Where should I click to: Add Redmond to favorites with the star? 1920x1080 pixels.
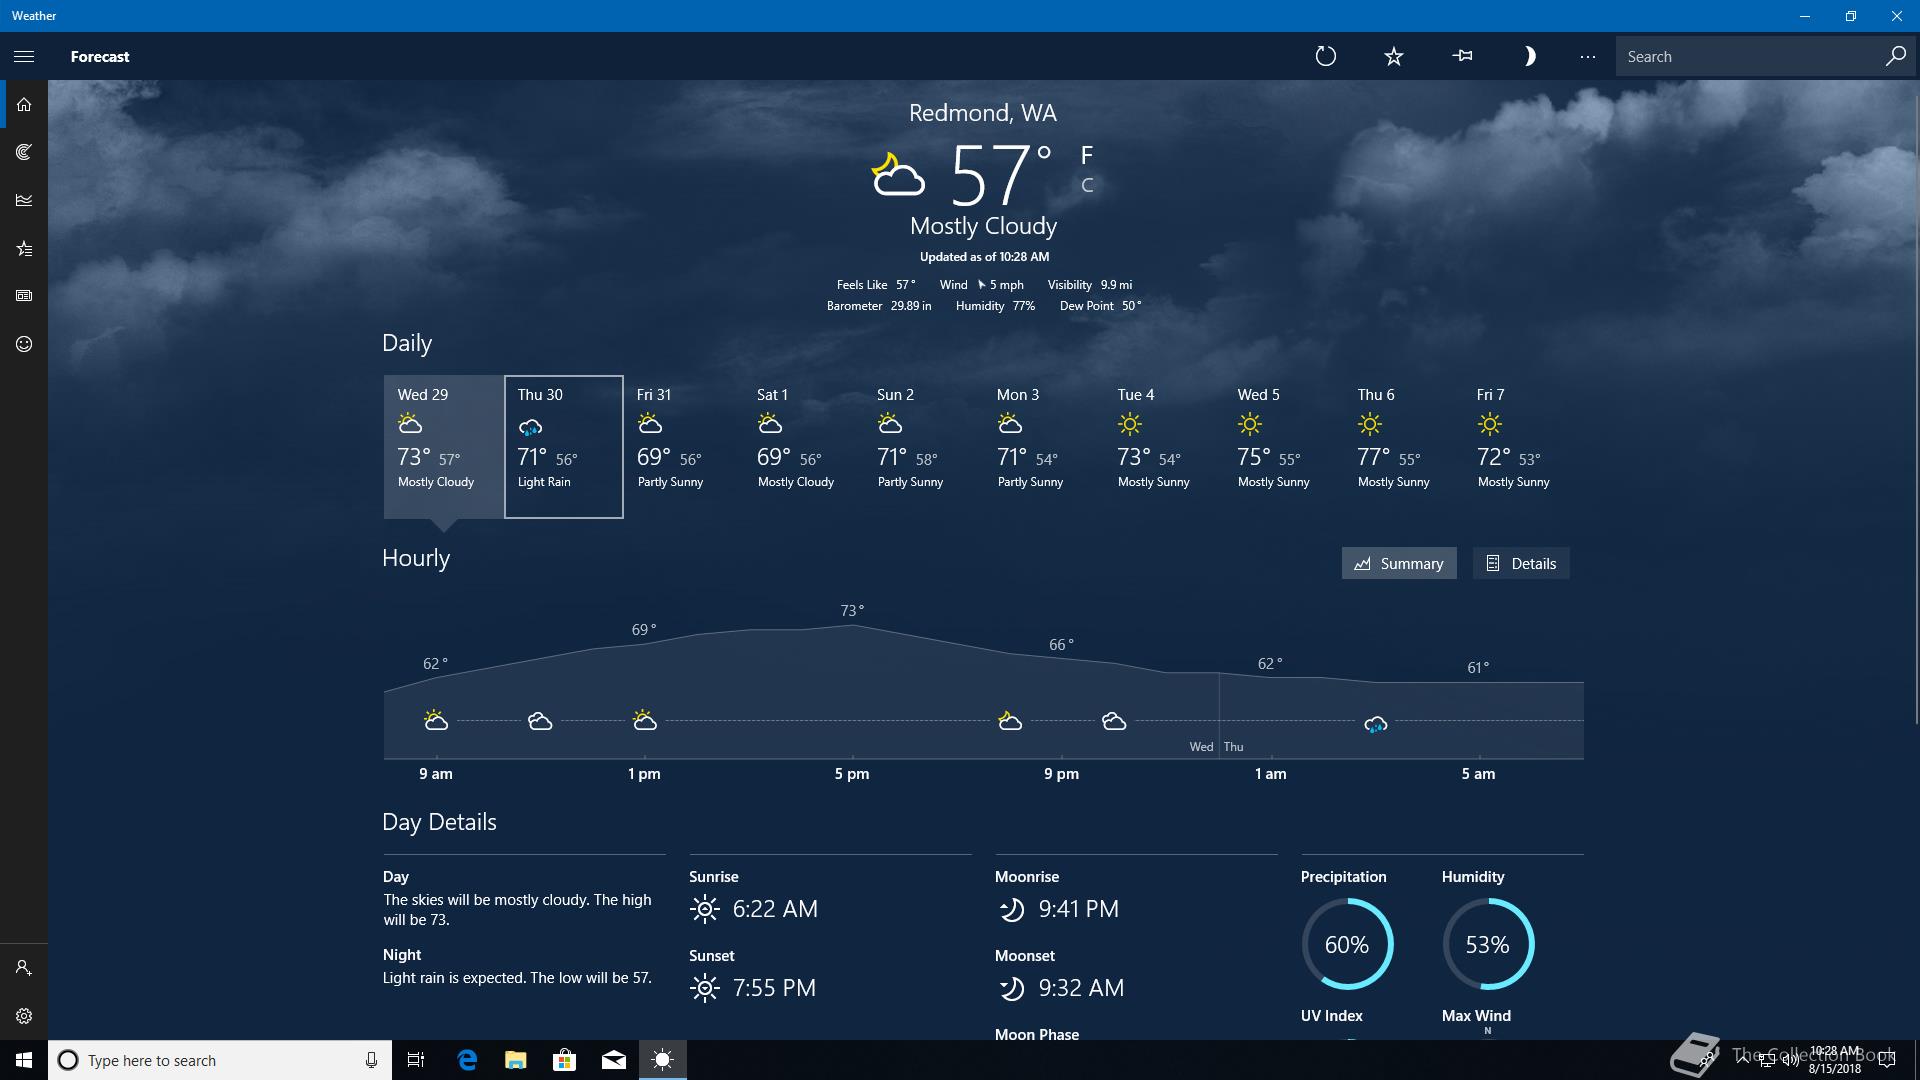pyautogui.click(x=1394, y=56)
